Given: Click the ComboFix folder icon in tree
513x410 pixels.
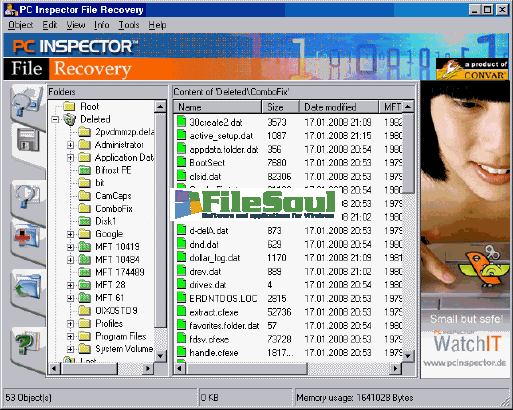Looking at the screenshot, I should tap(85, 209).
